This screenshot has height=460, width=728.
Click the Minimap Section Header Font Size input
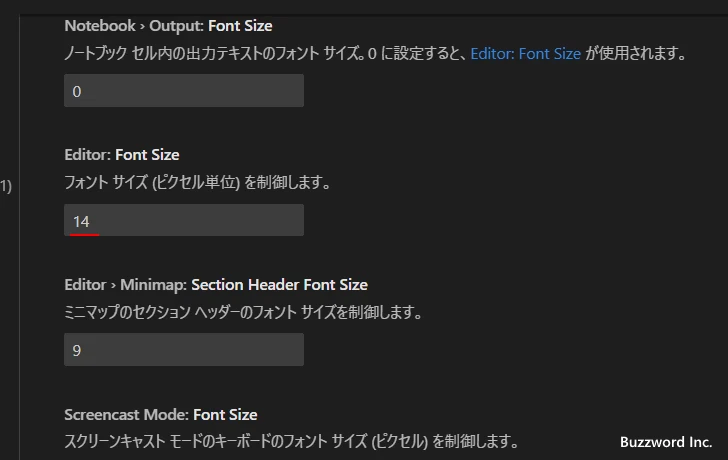(x=184, y=350)
